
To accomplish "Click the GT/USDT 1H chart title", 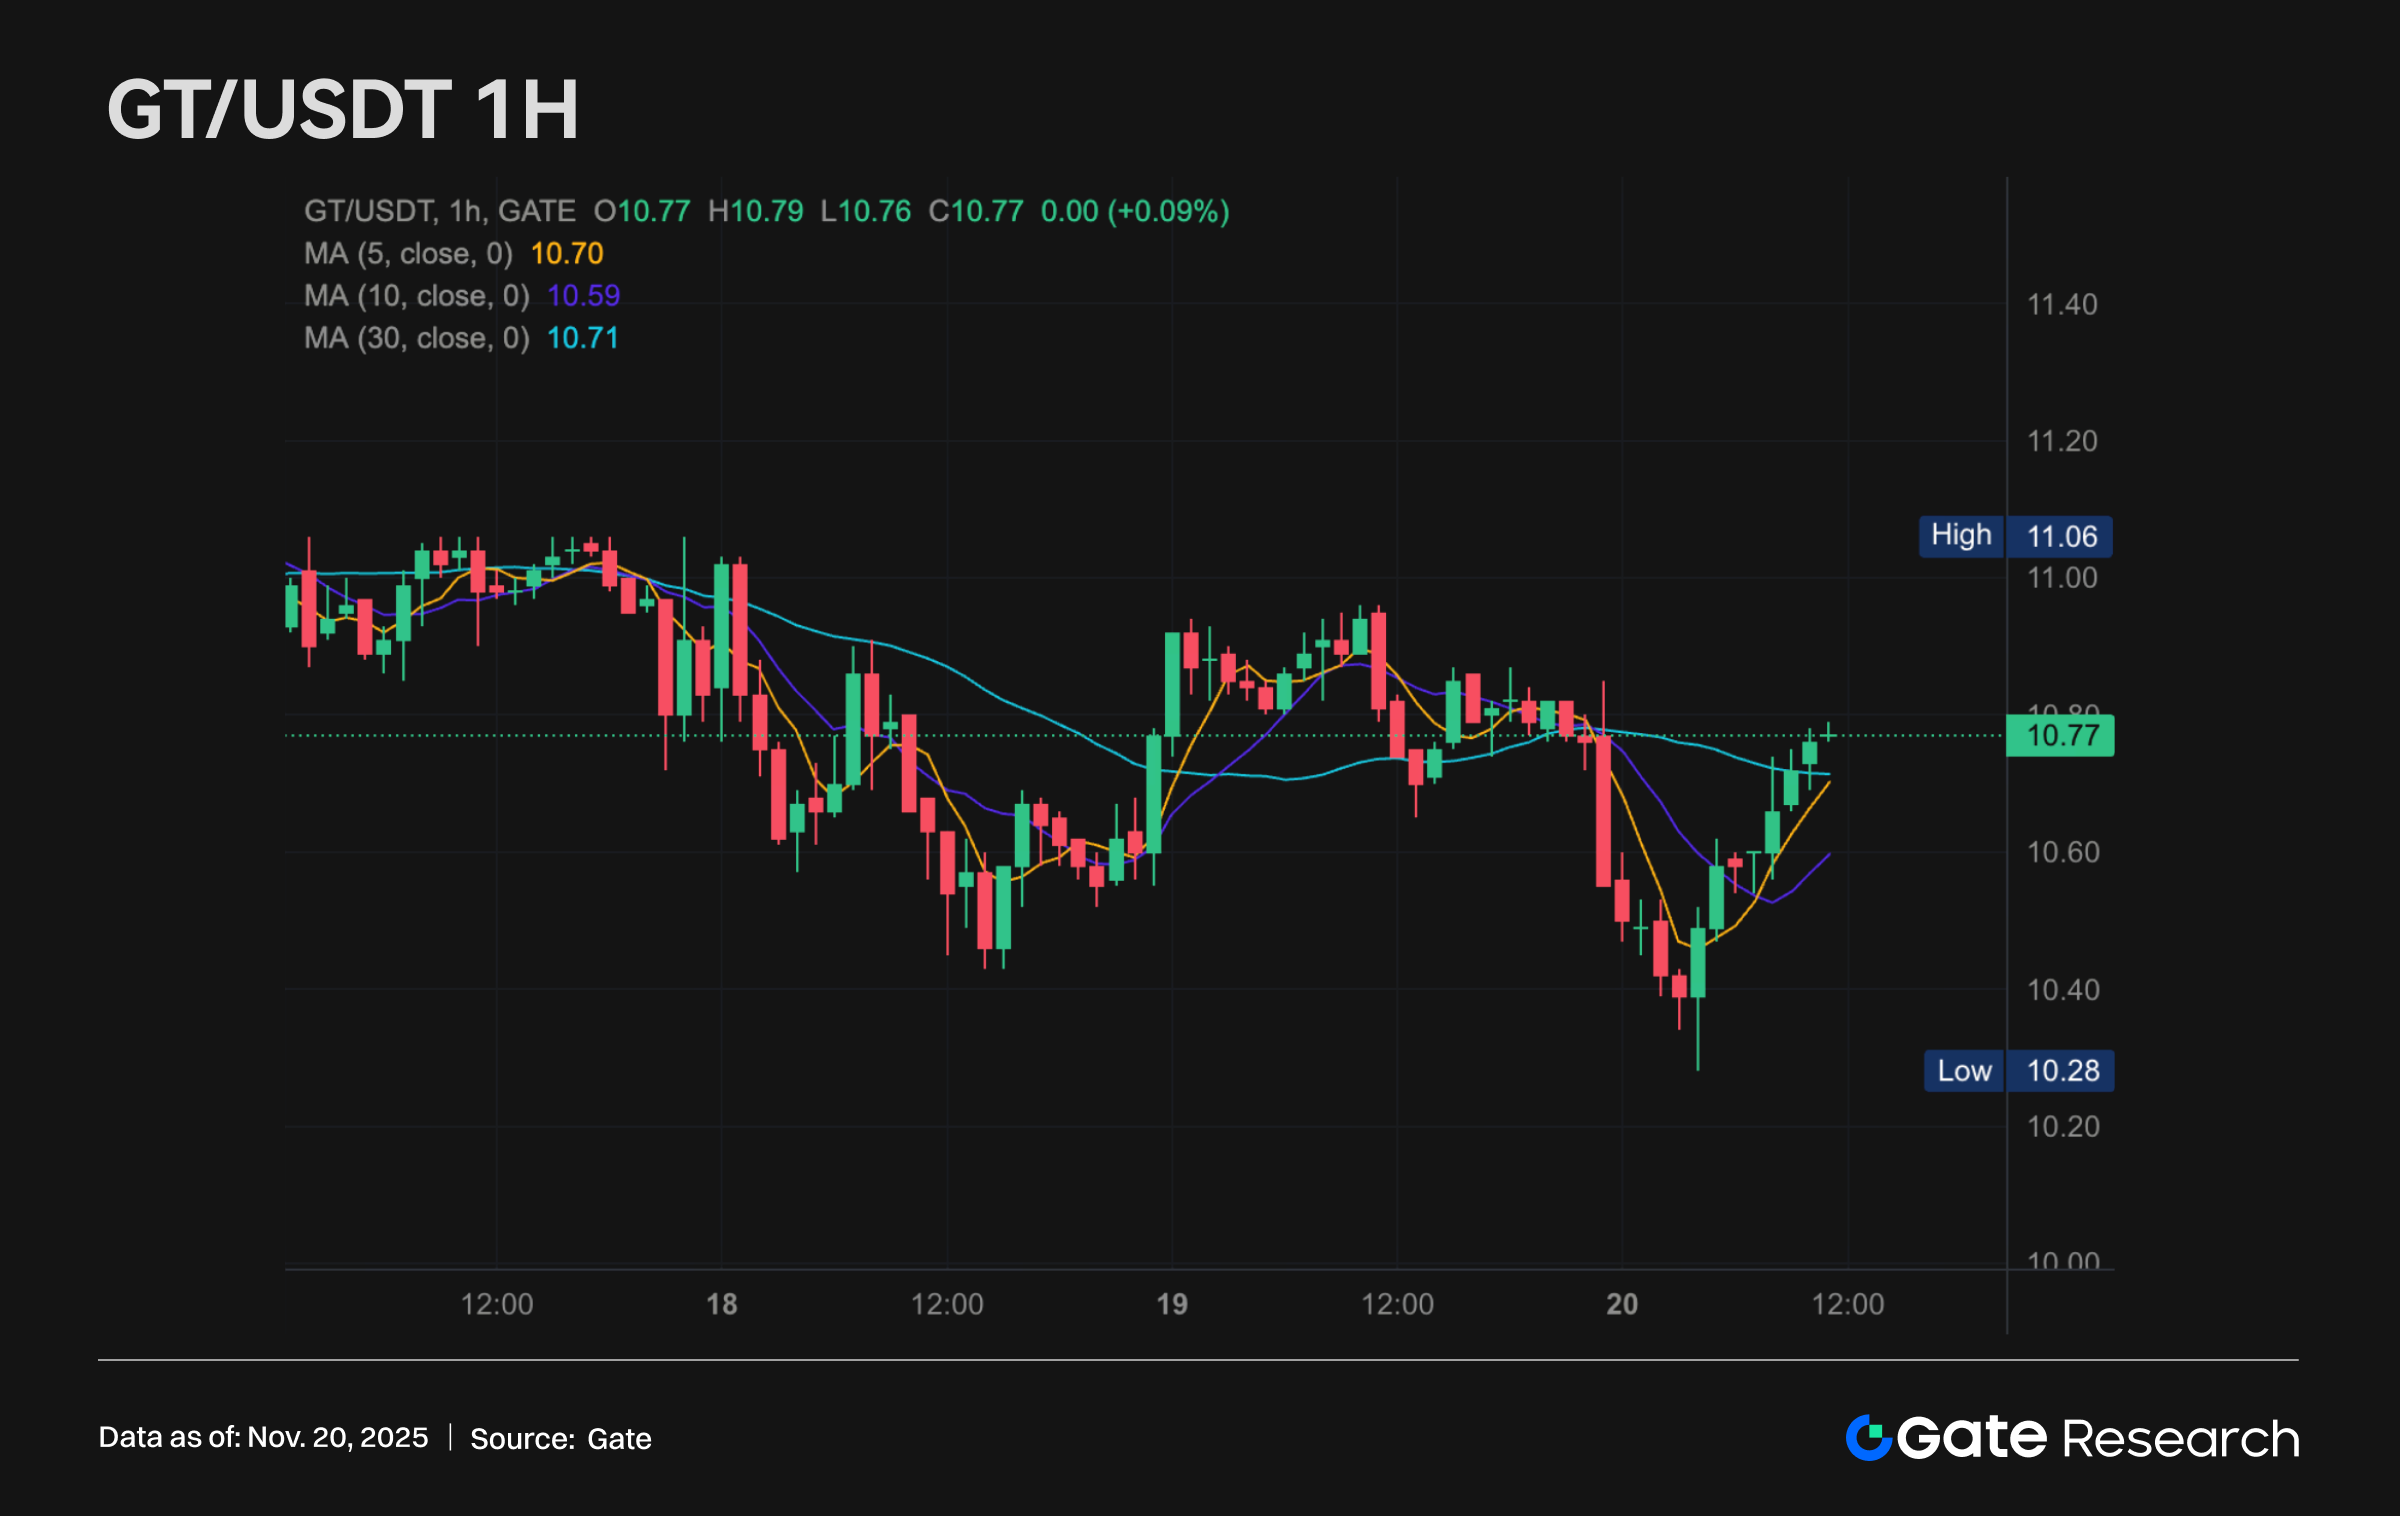I will tap(343, 109).
